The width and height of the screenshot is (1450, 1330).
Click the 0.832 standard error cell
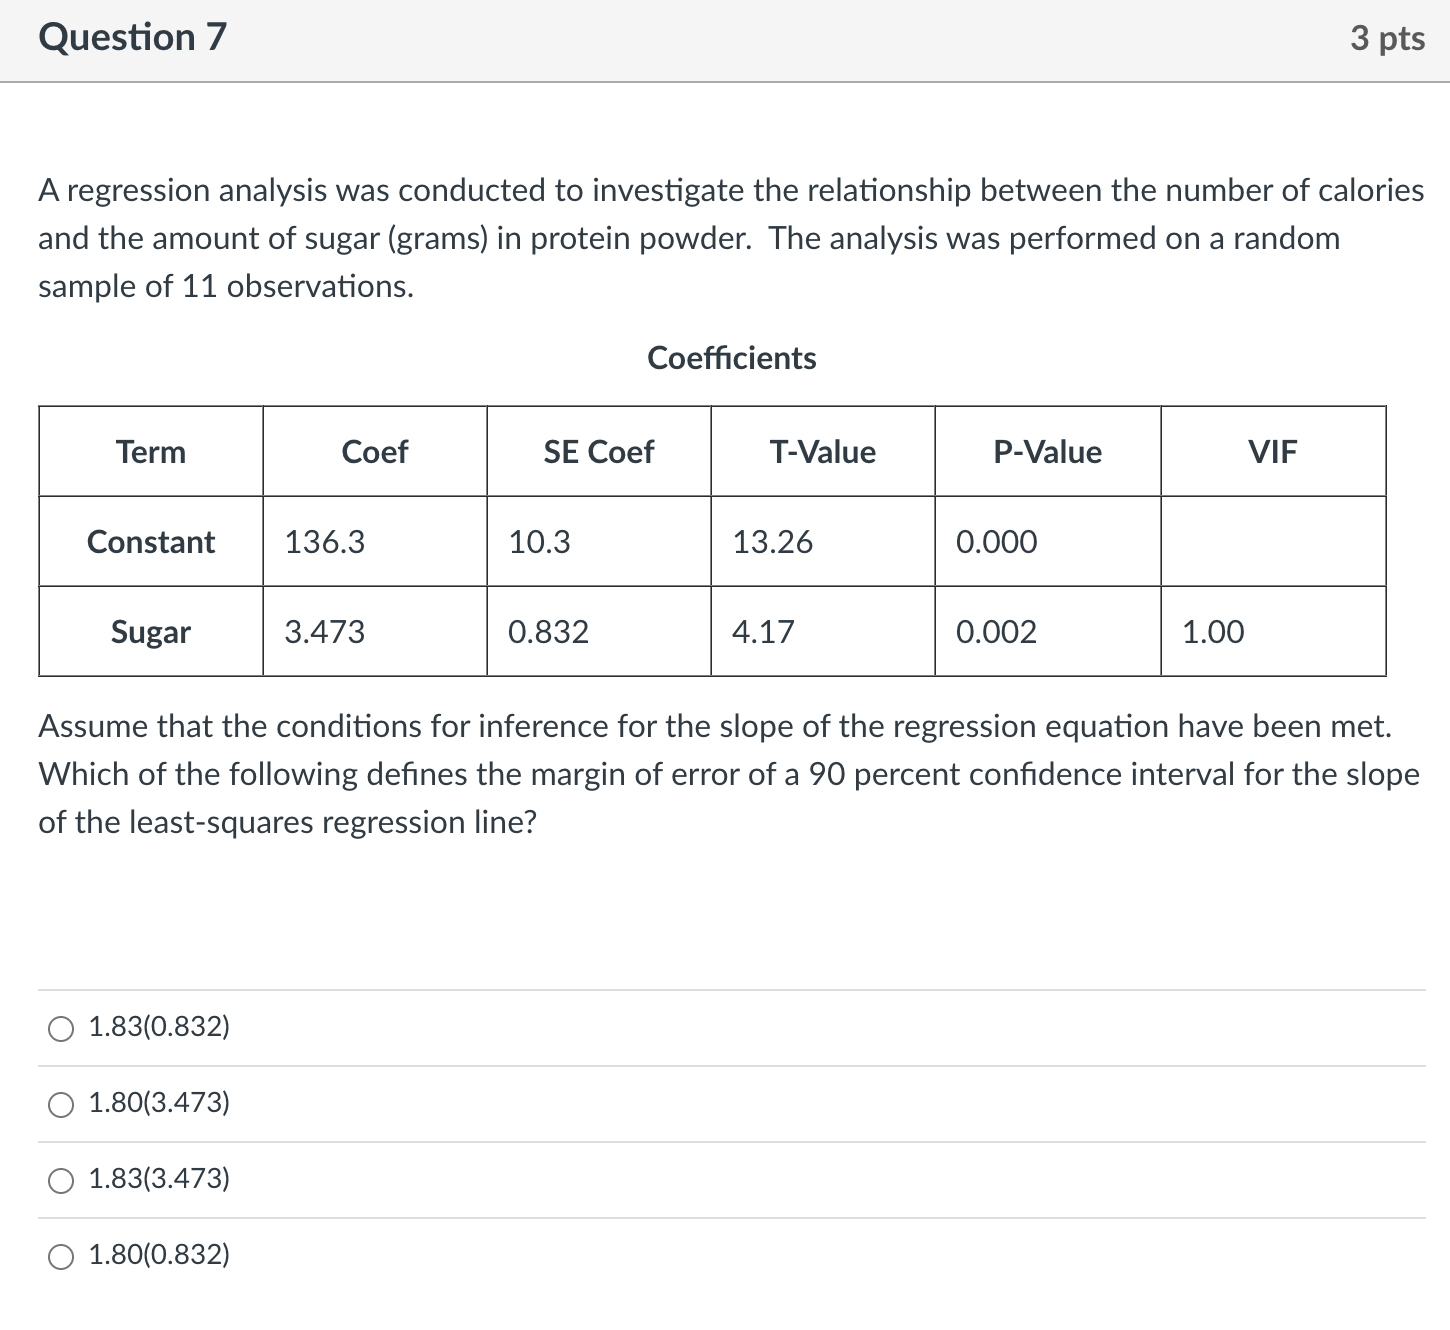(x=547, y=632)
